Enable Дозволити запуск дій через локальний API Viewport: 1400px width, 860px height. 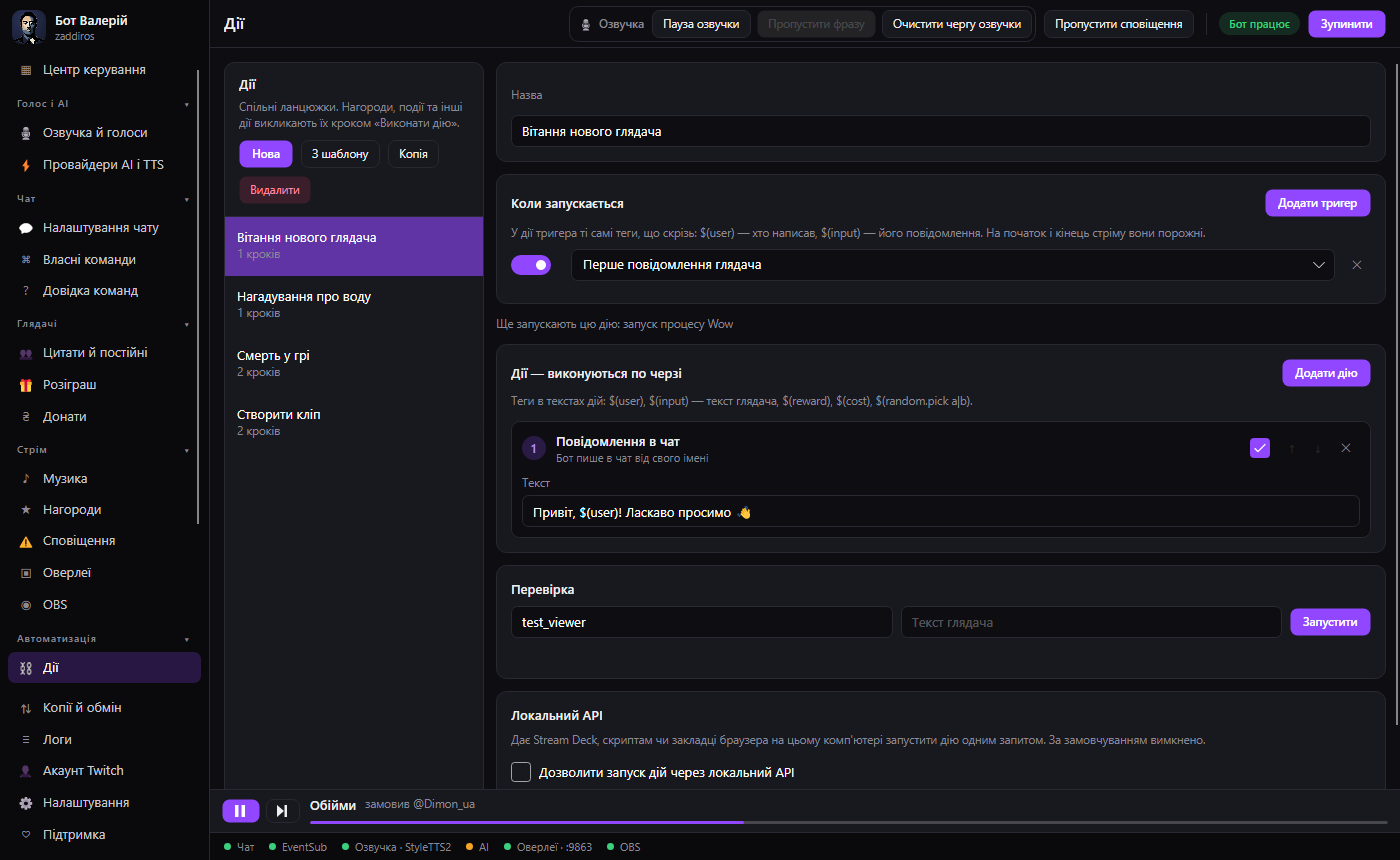[521, 772]
